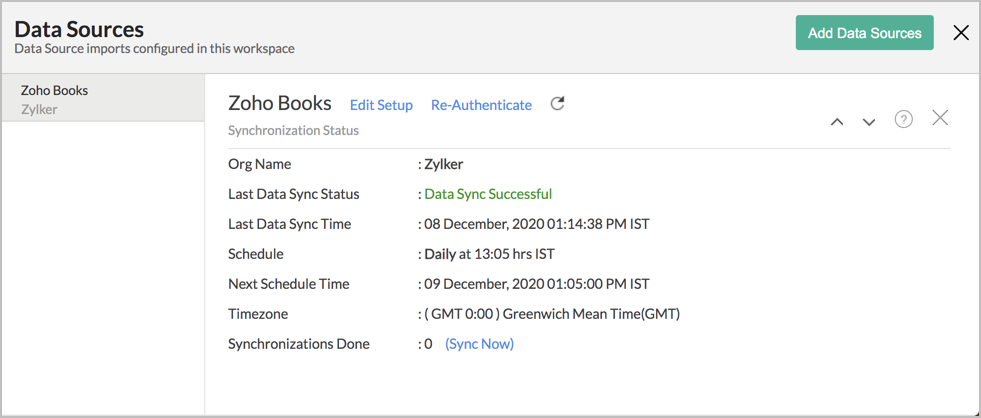
Task: Go to next data source (down chevron)
Action: 869,122
